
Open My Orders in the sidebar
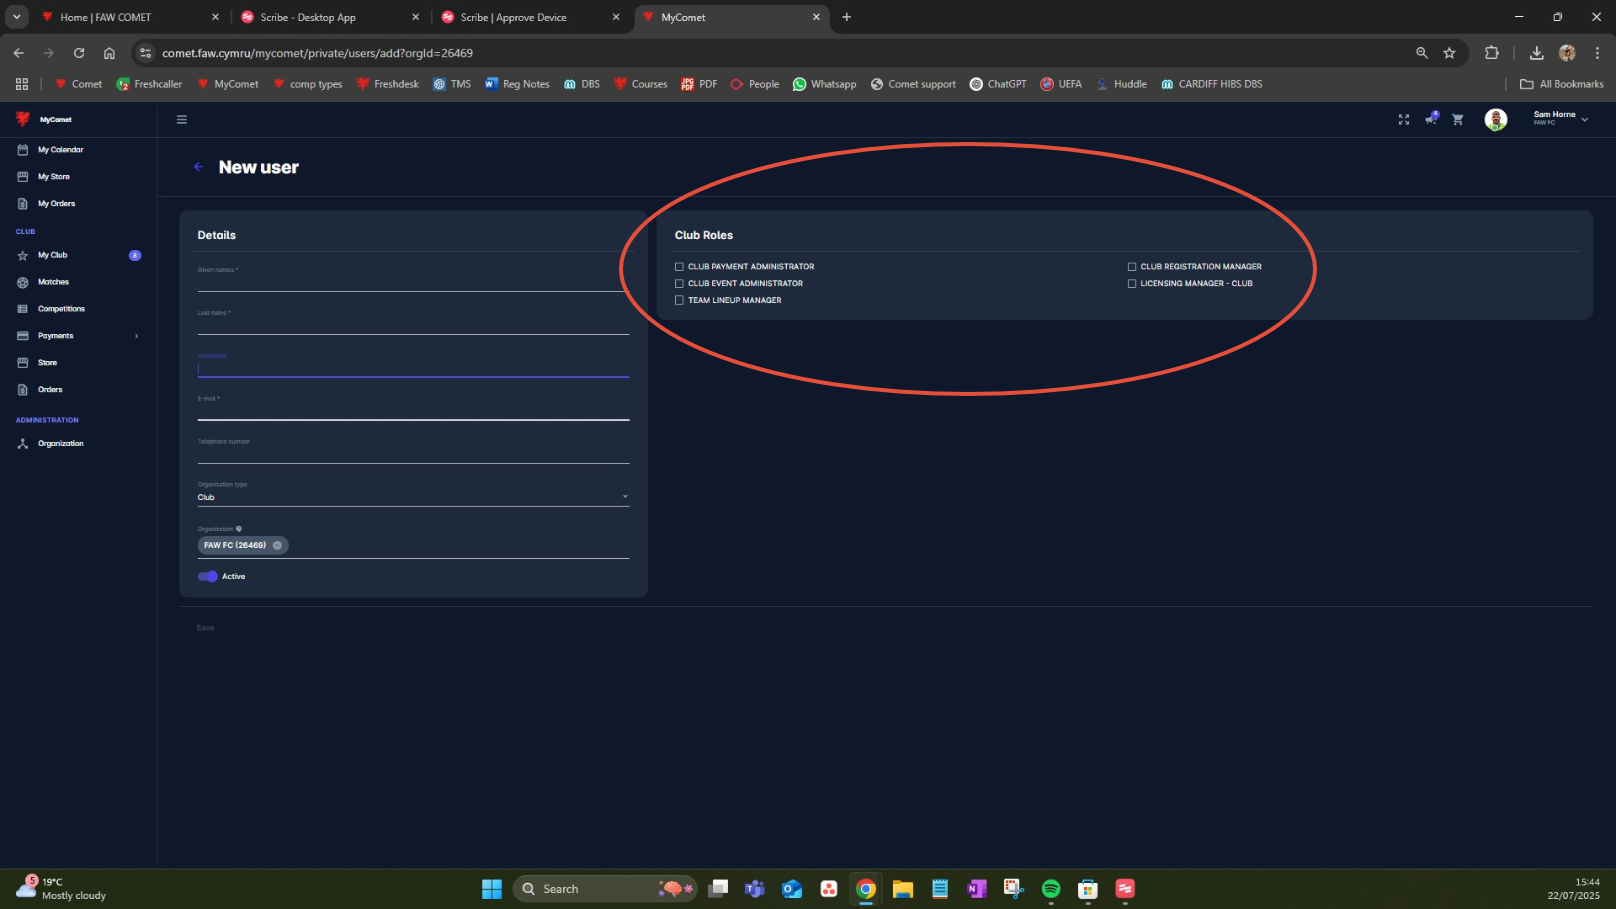pos(56,204)
